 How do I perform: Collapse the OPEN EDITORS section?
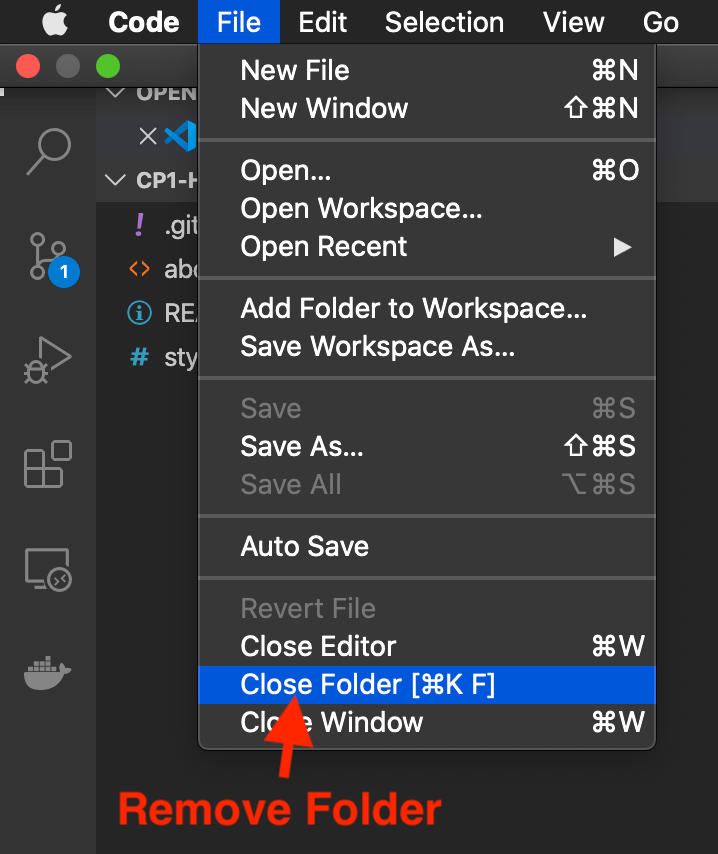[116, 92]
